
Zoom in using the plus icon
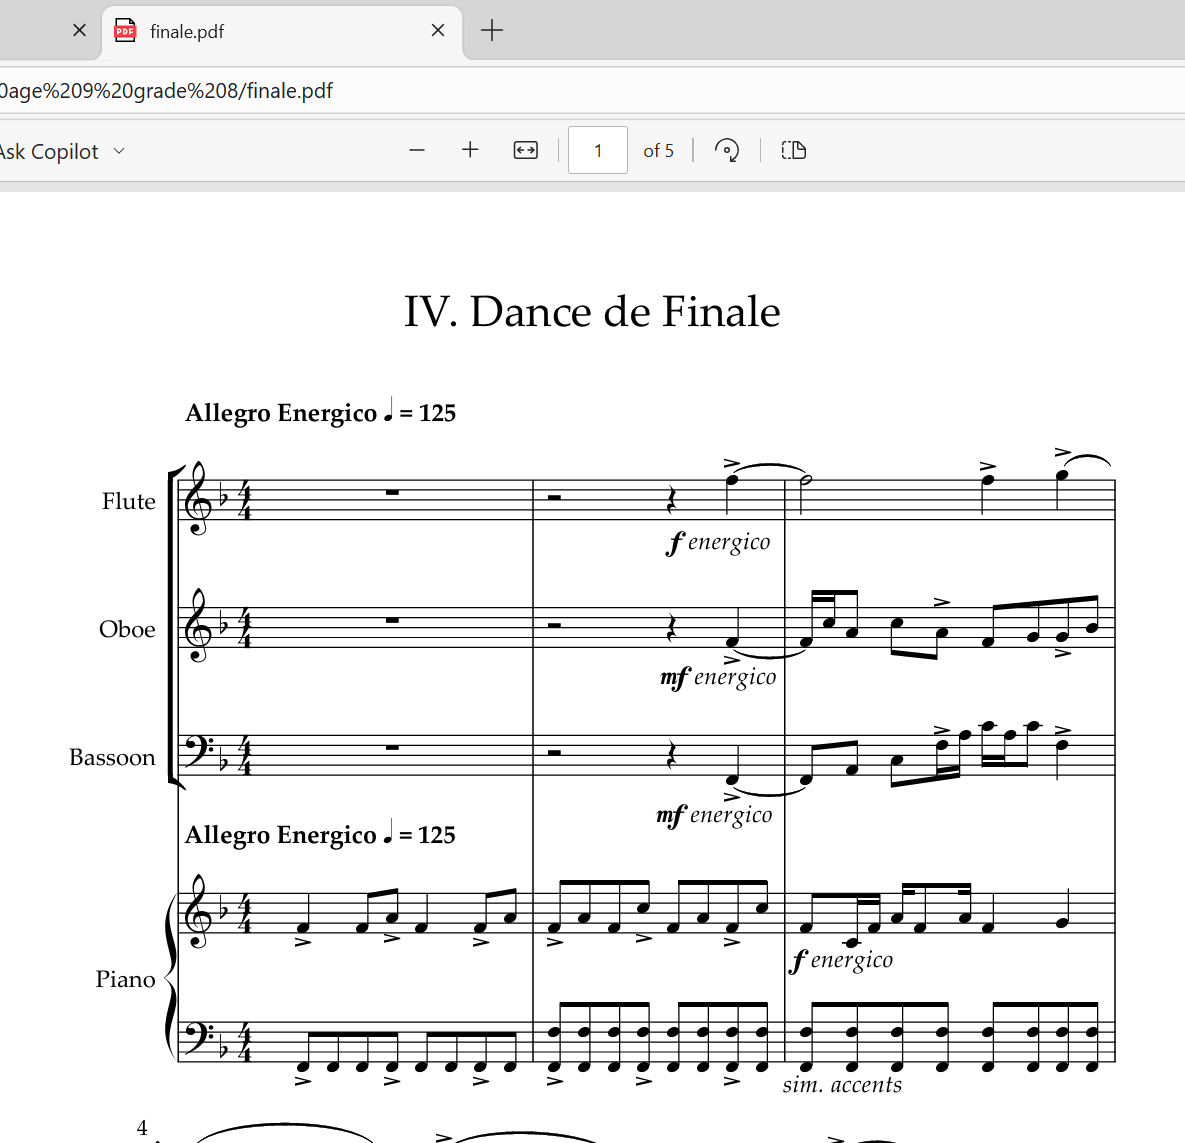click(x=470, y=150)
